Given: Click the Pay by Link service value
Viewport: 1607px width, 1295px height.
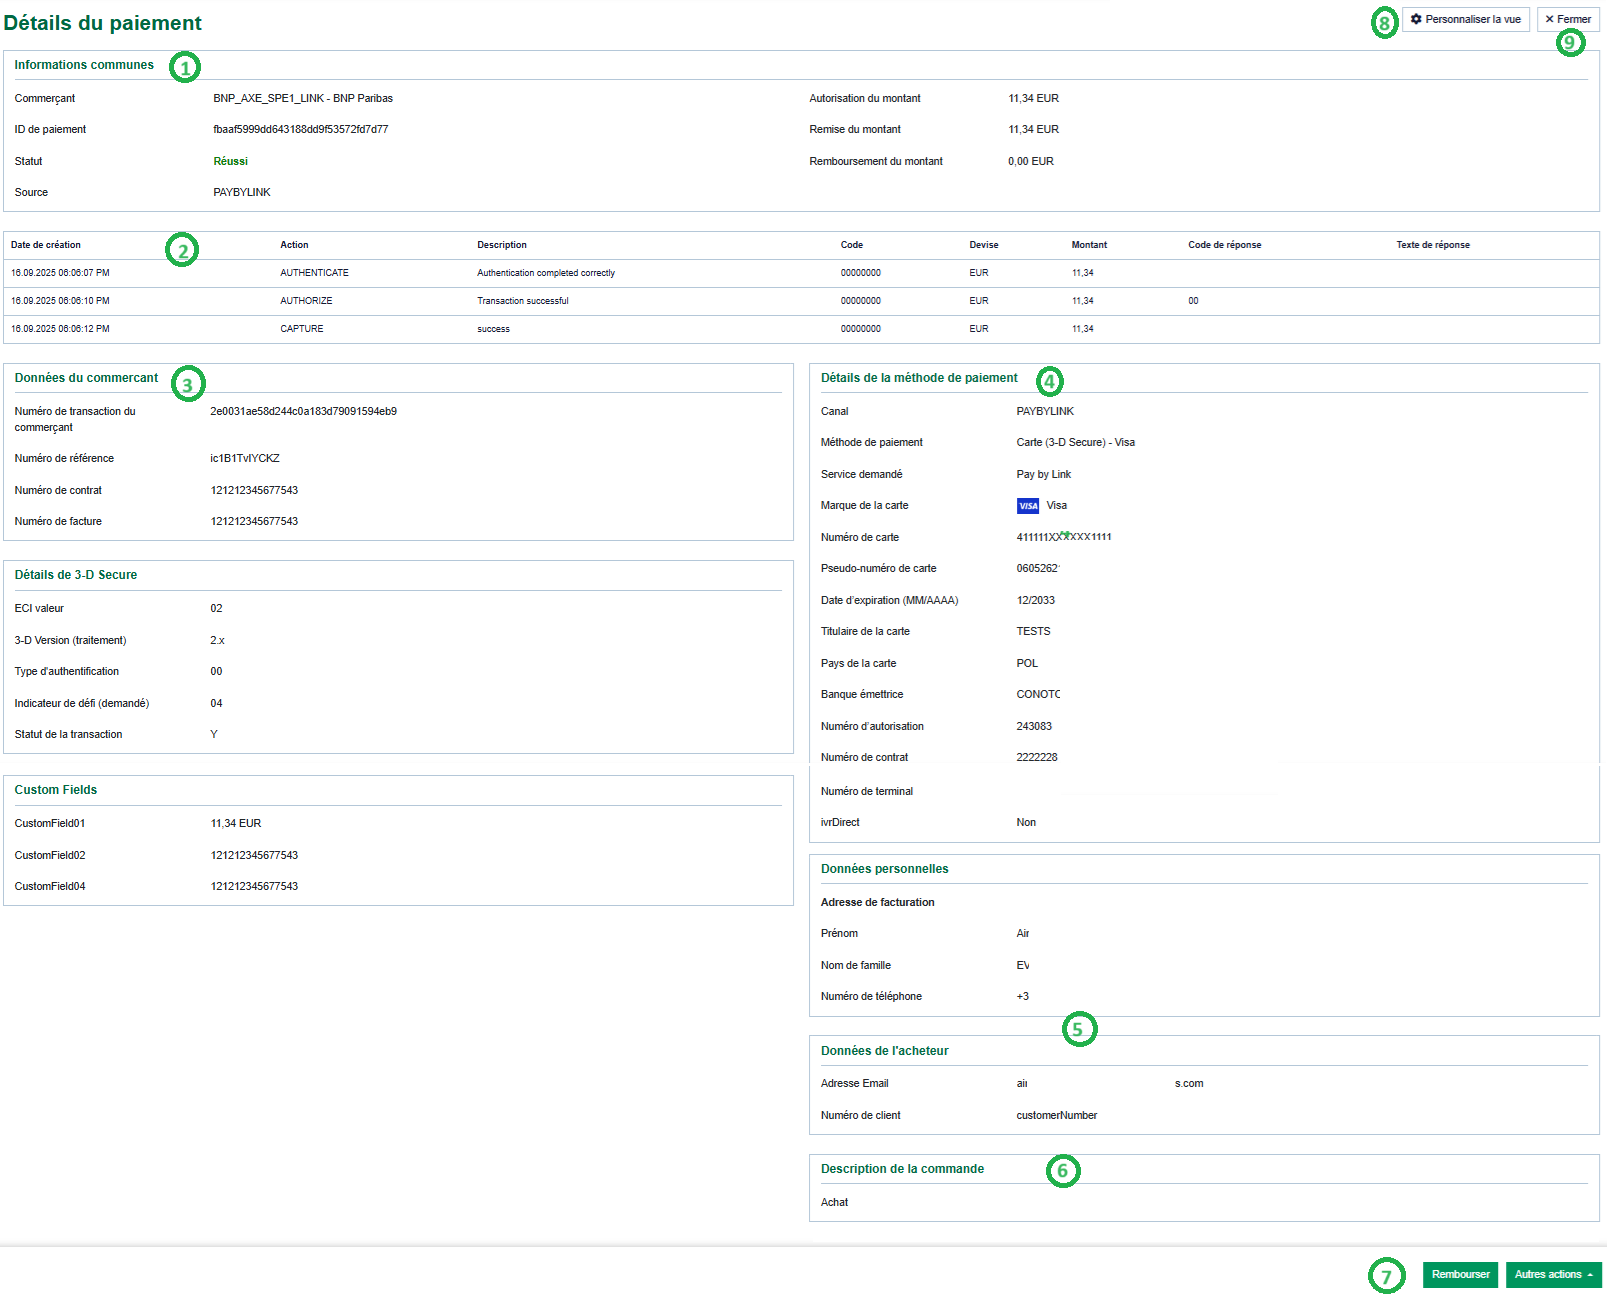Looking at the screenshot, I should pos(1044,474).
